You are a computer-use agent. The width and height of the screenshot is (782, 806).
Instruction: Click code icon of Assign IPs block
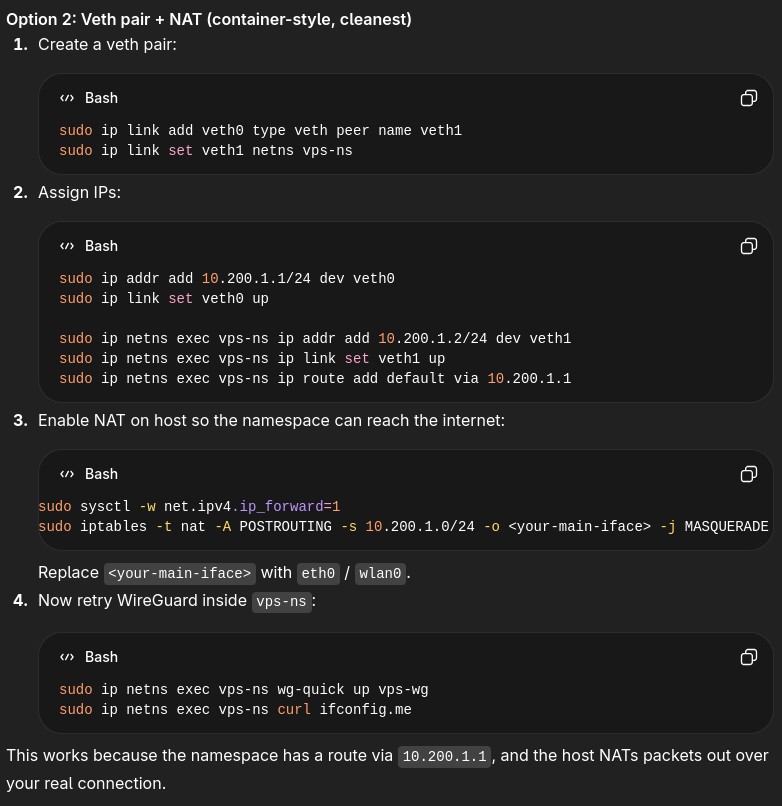(x=67, y=246)
